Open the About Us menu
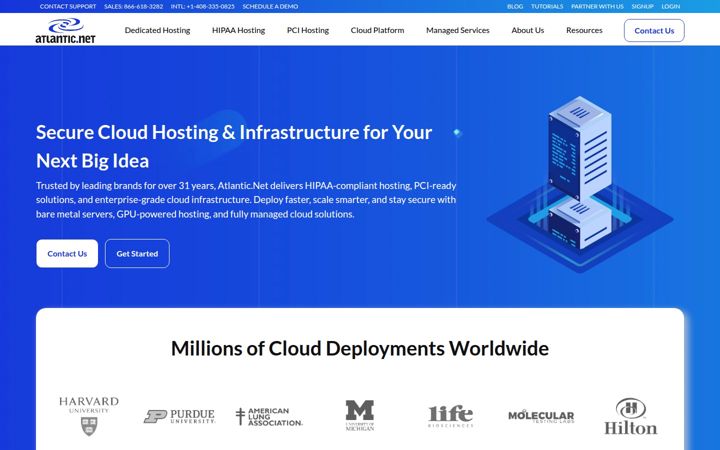This screenshot has height=450, width=720. click(x=528, y=30)
